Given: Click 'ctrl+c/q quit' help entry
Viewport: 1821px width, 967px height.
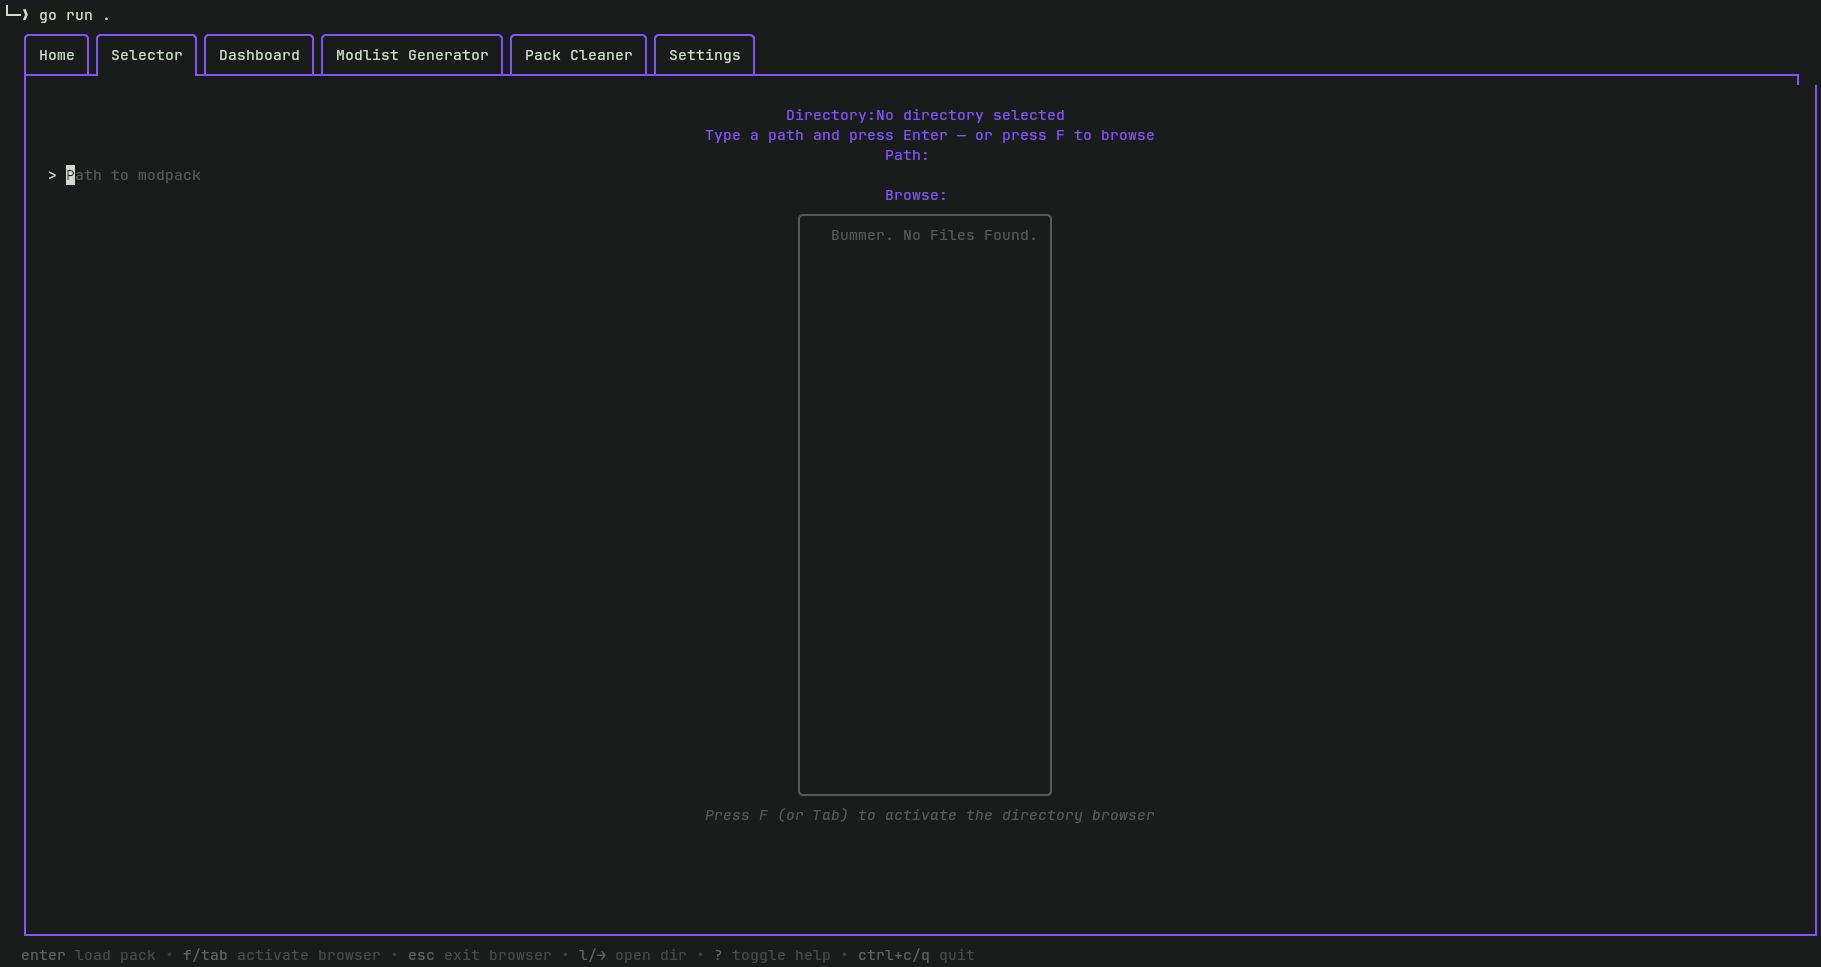Looking at the screenshot, I should tap(916, 955).
